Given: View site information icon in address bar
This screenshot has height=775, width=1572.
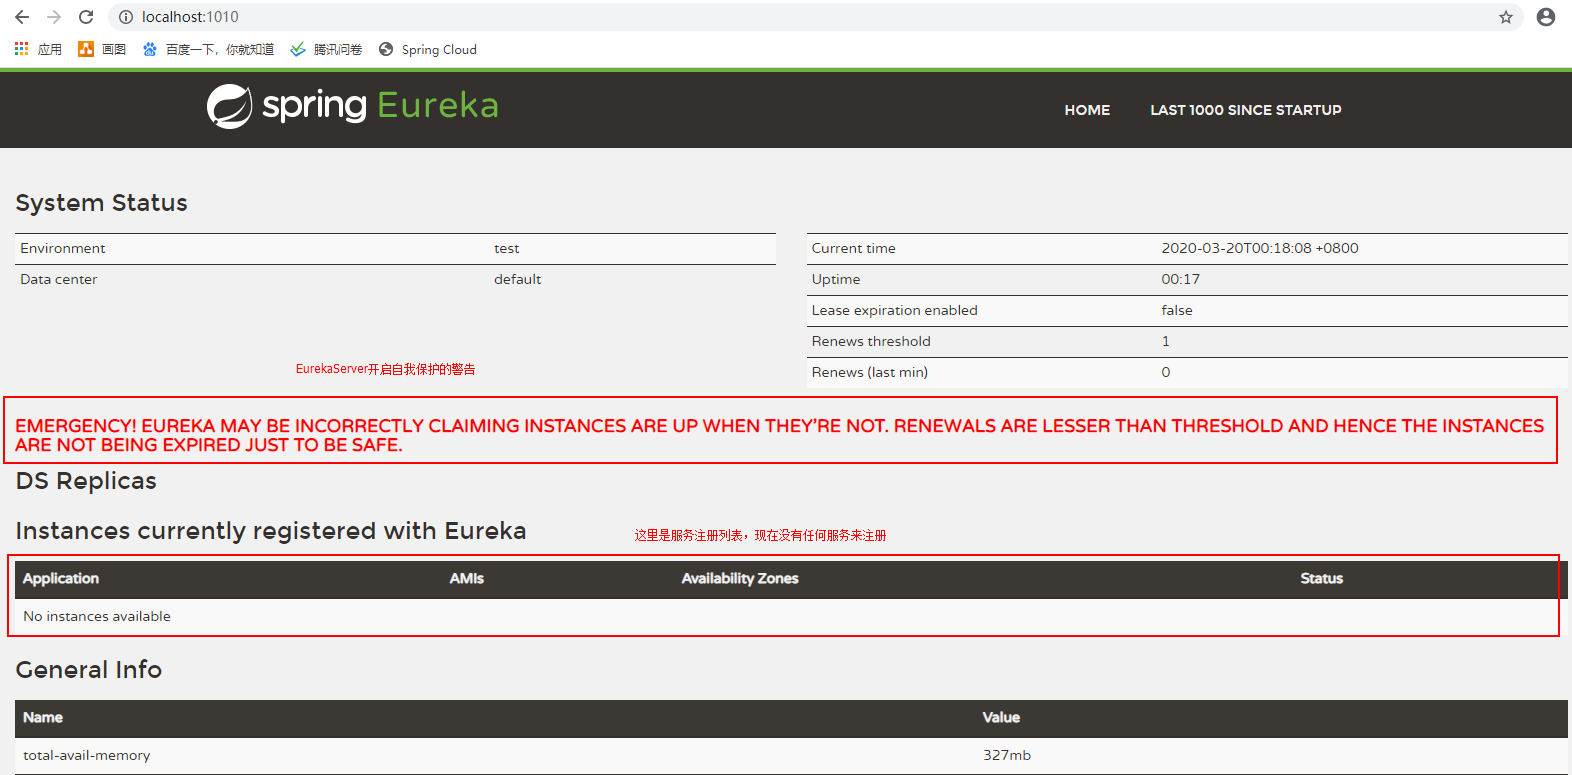Looking at the screenshot, I should [x=125, y=17].
